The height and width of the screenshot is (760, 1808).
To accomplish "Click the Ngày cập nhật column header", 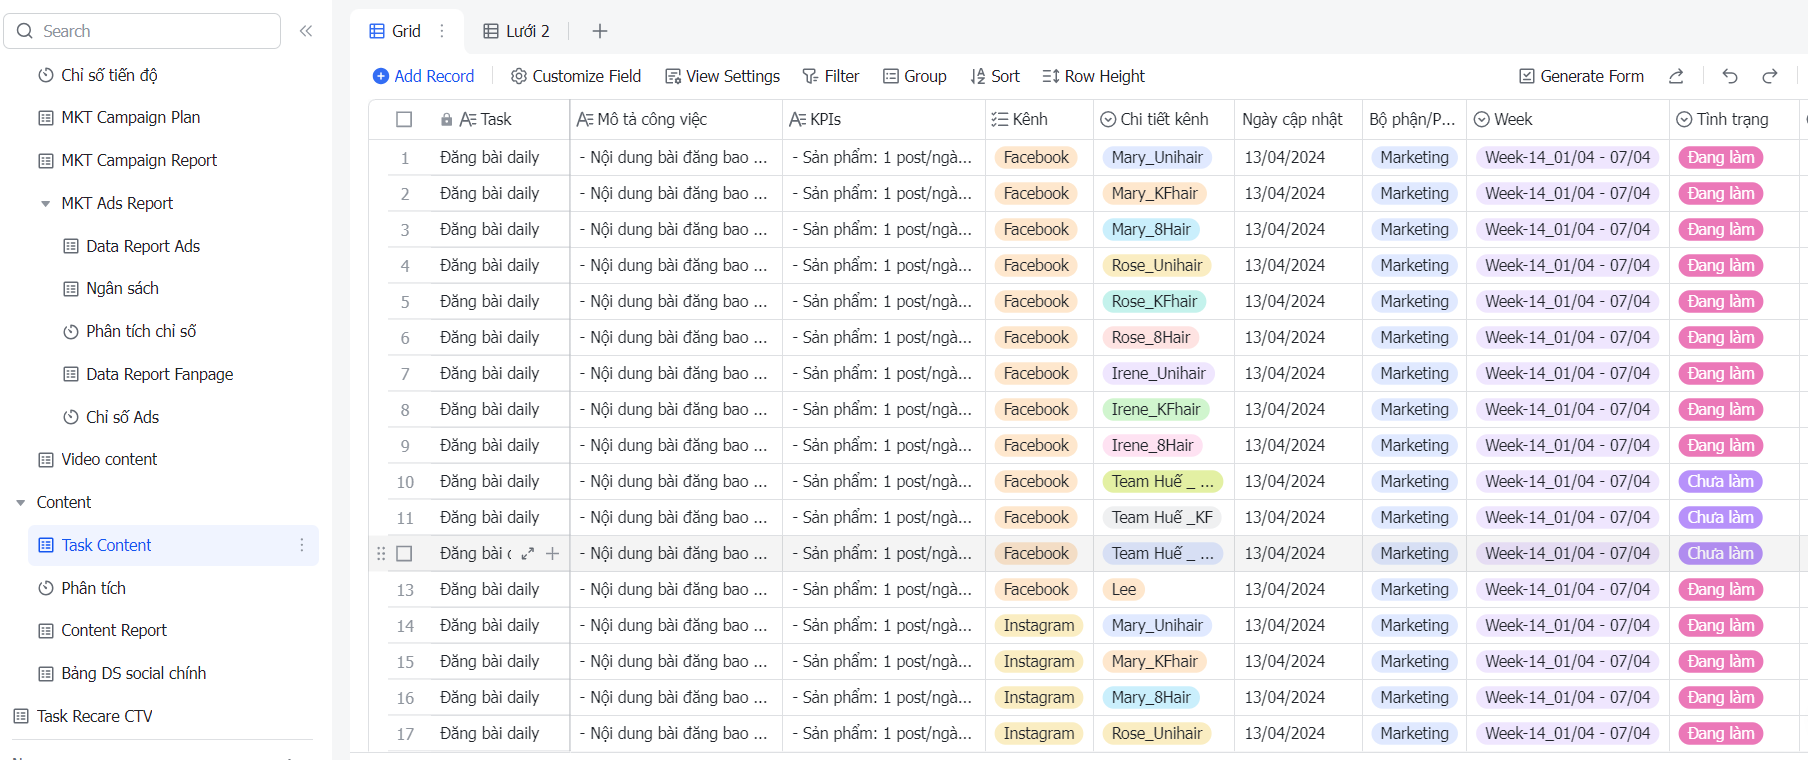I will 1297,119.
